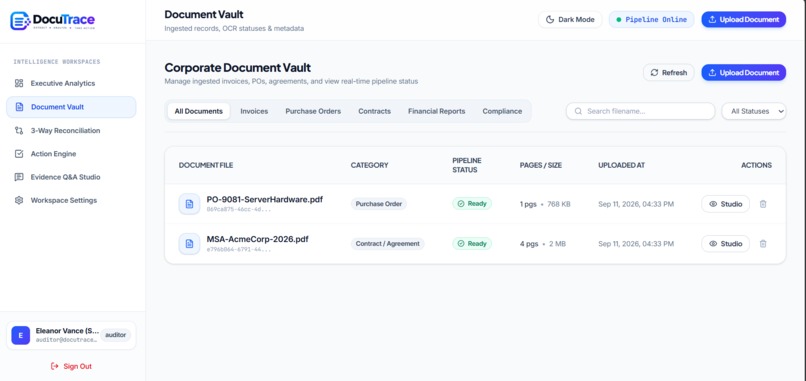Screen dimensions: 806x381
Task: Switch to the Purchase Orders tab
Action: (x=313, y=111)
